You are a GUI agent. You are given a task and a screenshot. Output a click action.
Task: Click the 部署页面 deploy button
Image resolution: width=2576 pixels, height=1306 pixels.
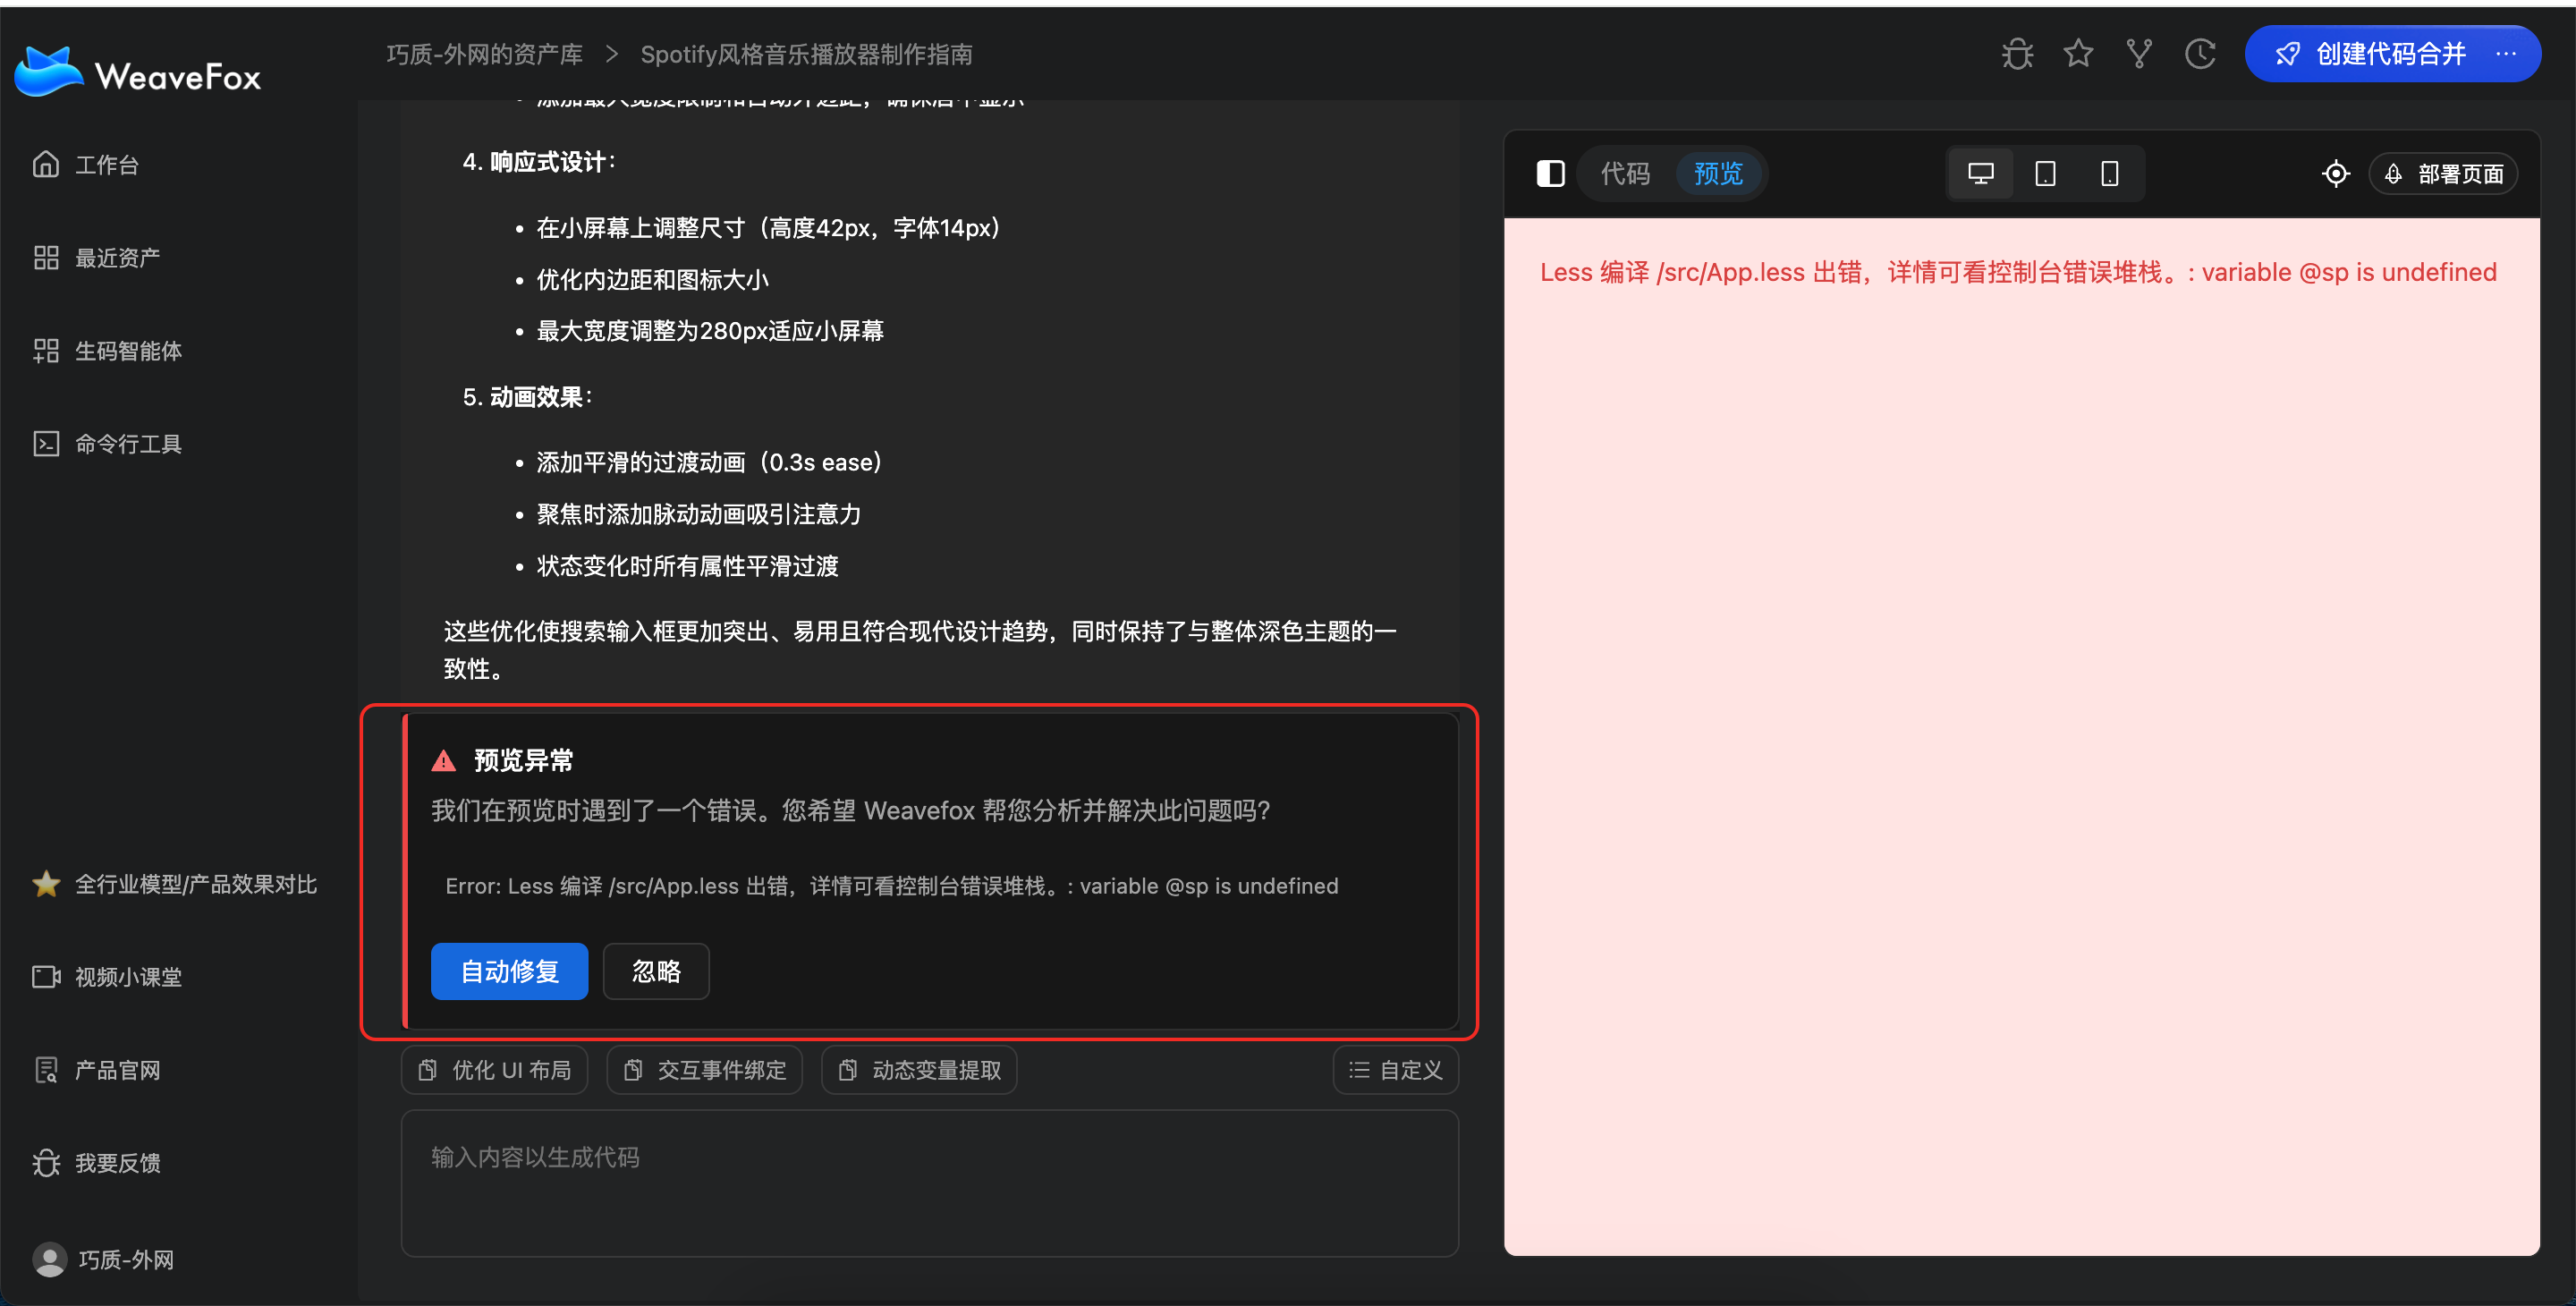pos(2443,174)
